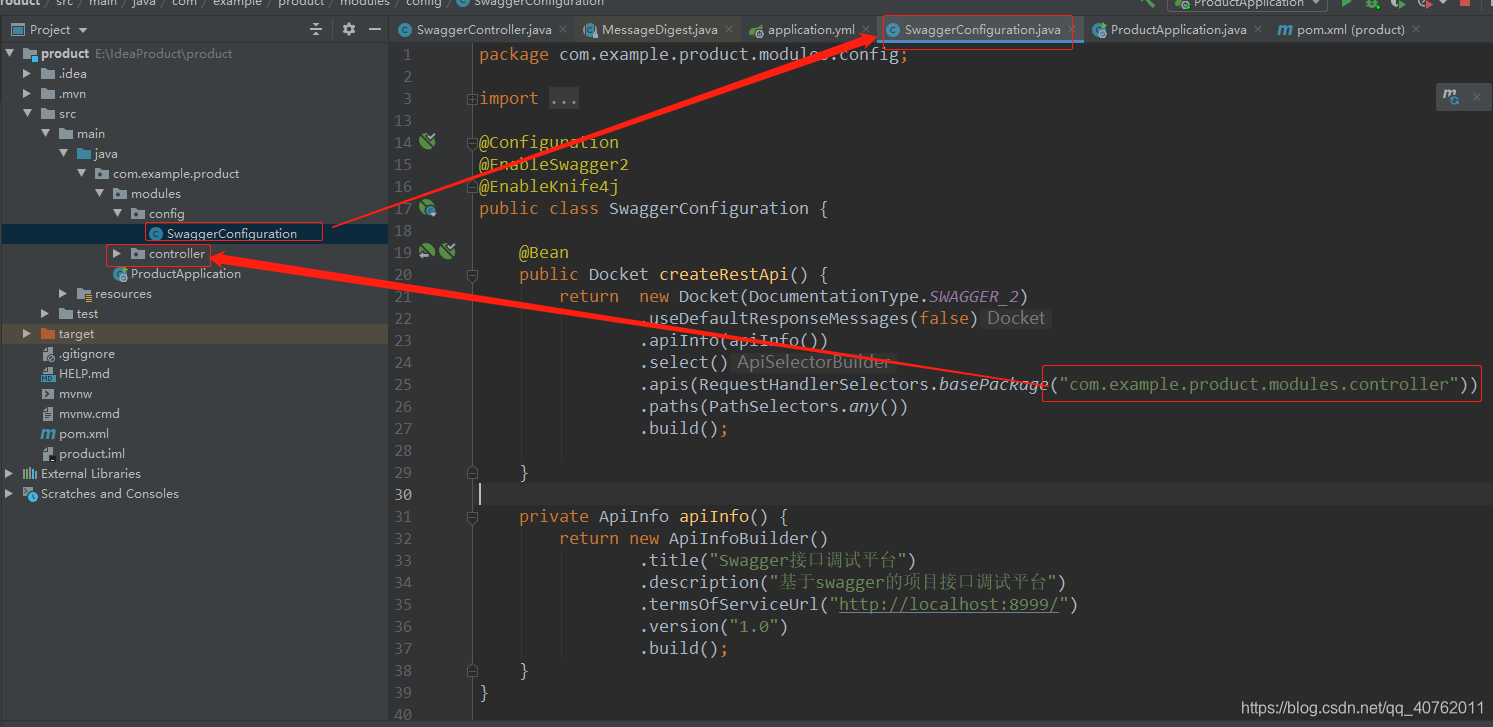Collapse com.example.product package

tap(82, 174)
